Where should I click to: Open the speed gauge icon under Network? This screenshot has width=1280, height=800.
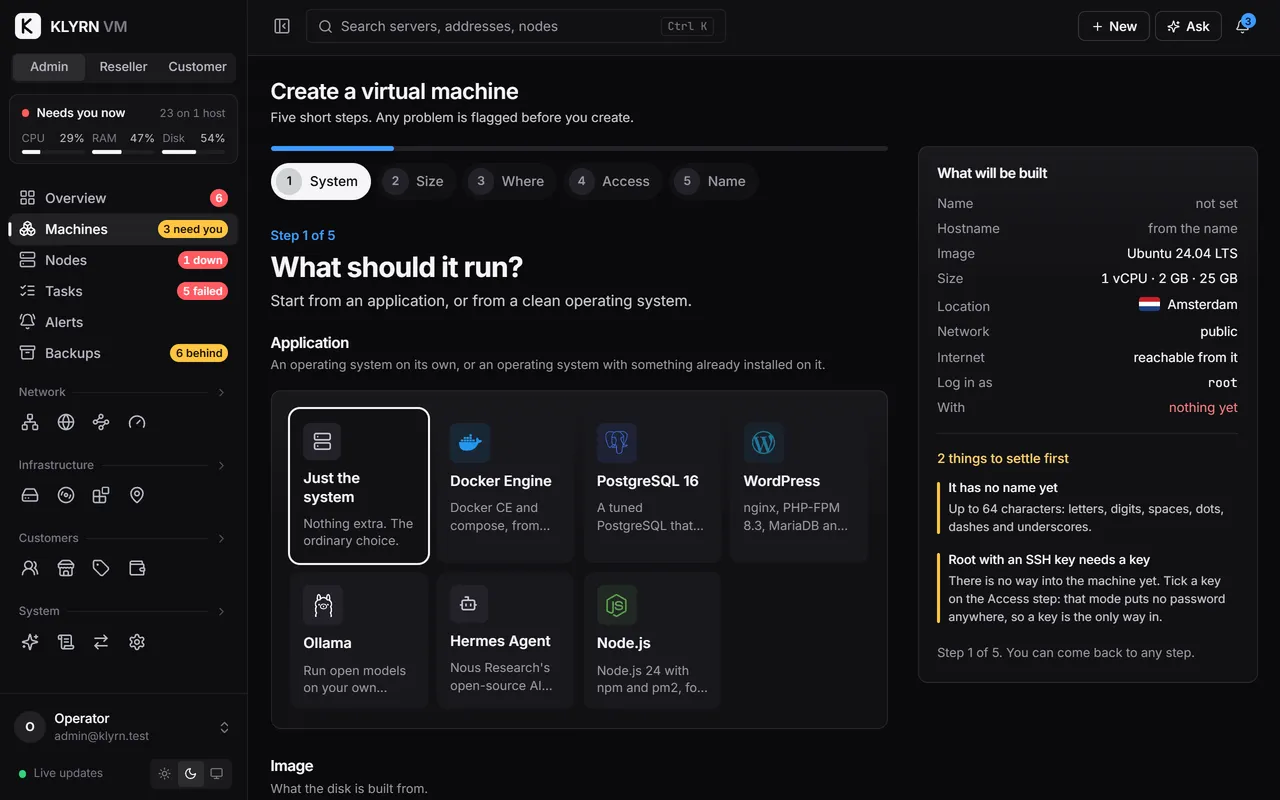point(137,422)
